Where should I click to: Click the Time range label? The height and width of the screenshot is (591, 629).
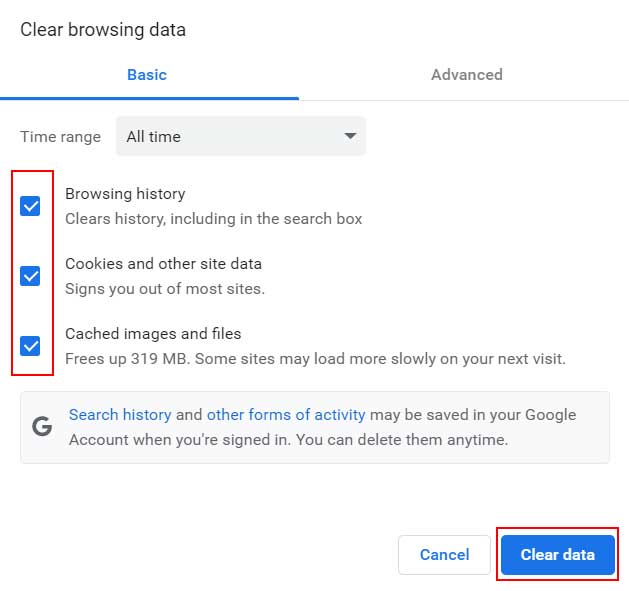[x=61, y=137]
